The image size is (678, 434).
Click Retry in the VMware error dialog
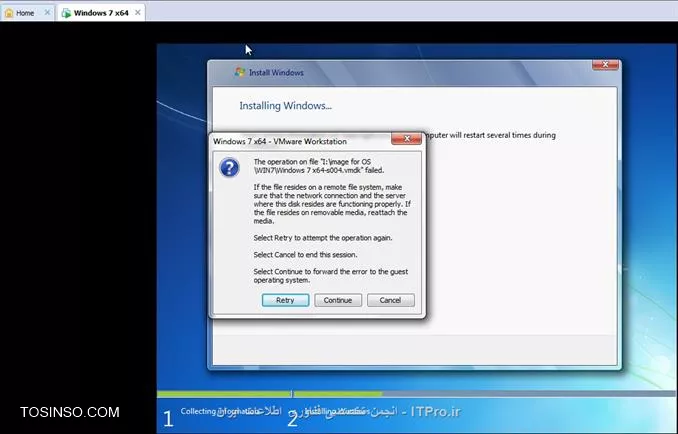pyautogui.click(x=285, y=300)
